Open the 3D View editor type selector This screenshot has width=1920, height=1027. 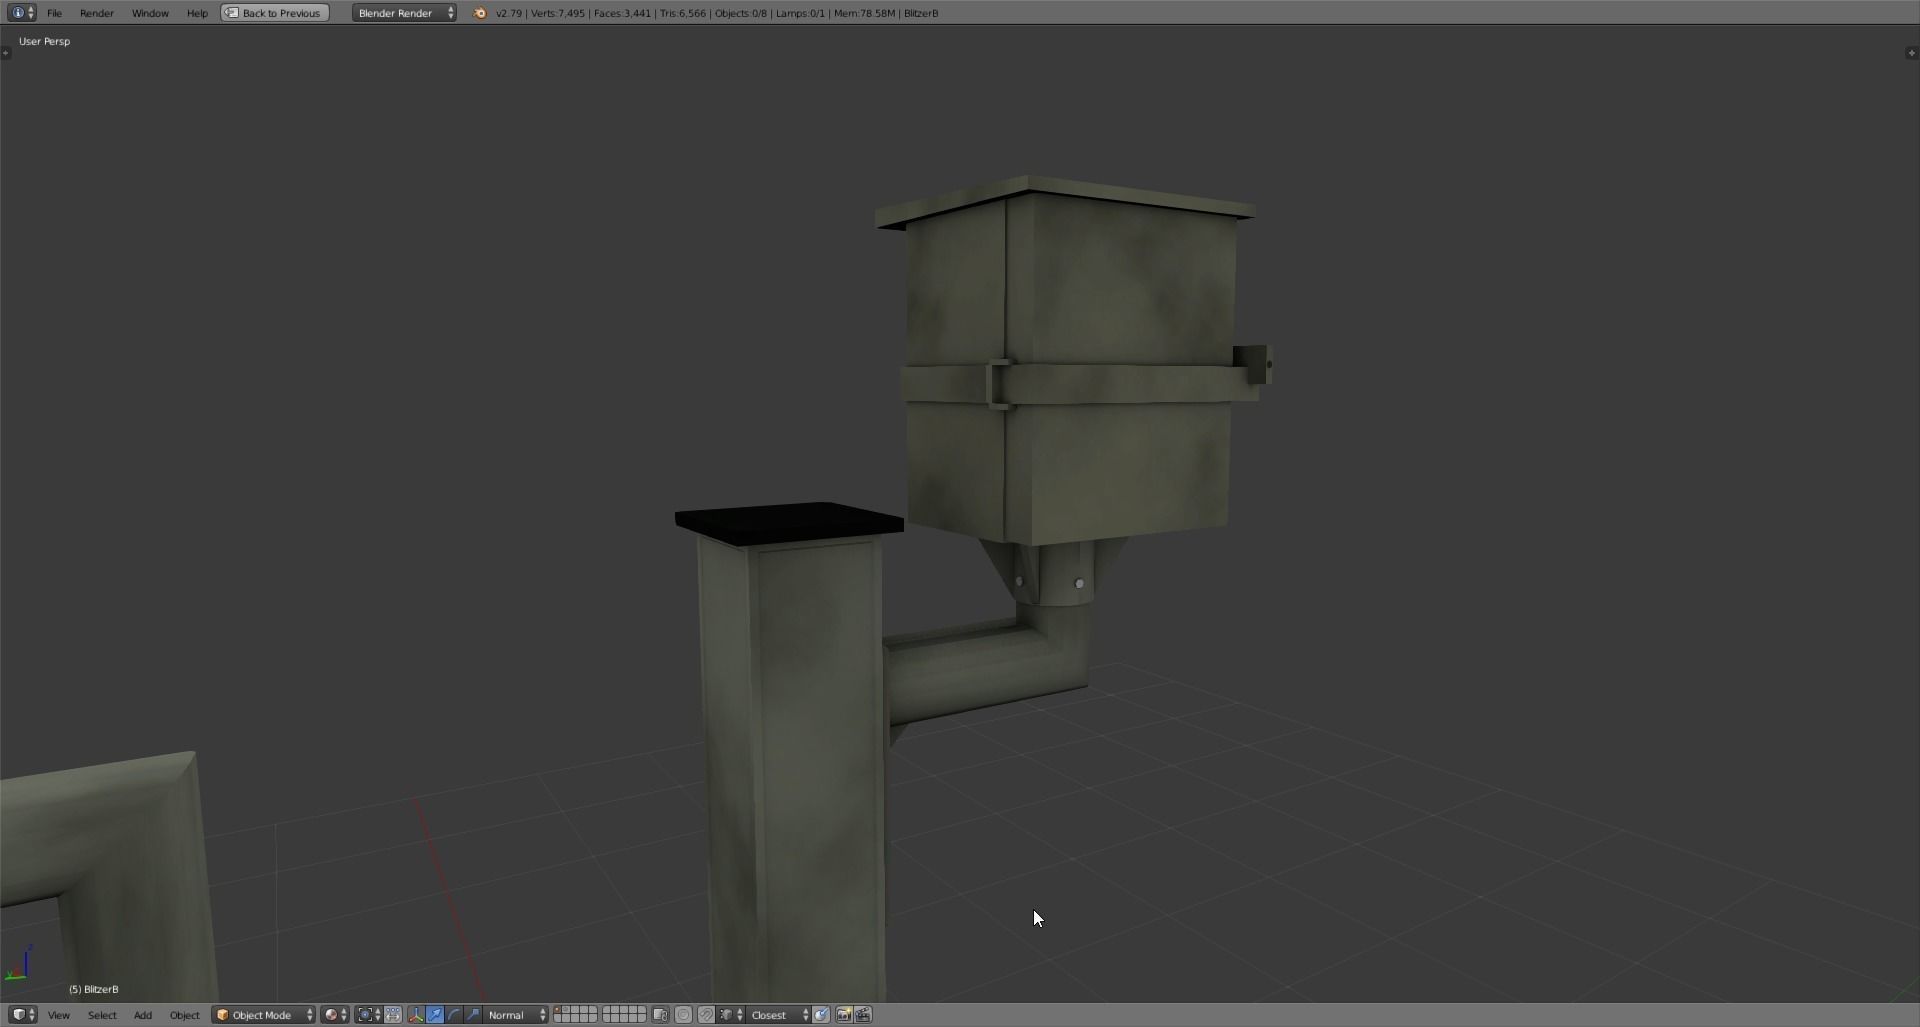pyautogui.click(x=22, y=1015)
